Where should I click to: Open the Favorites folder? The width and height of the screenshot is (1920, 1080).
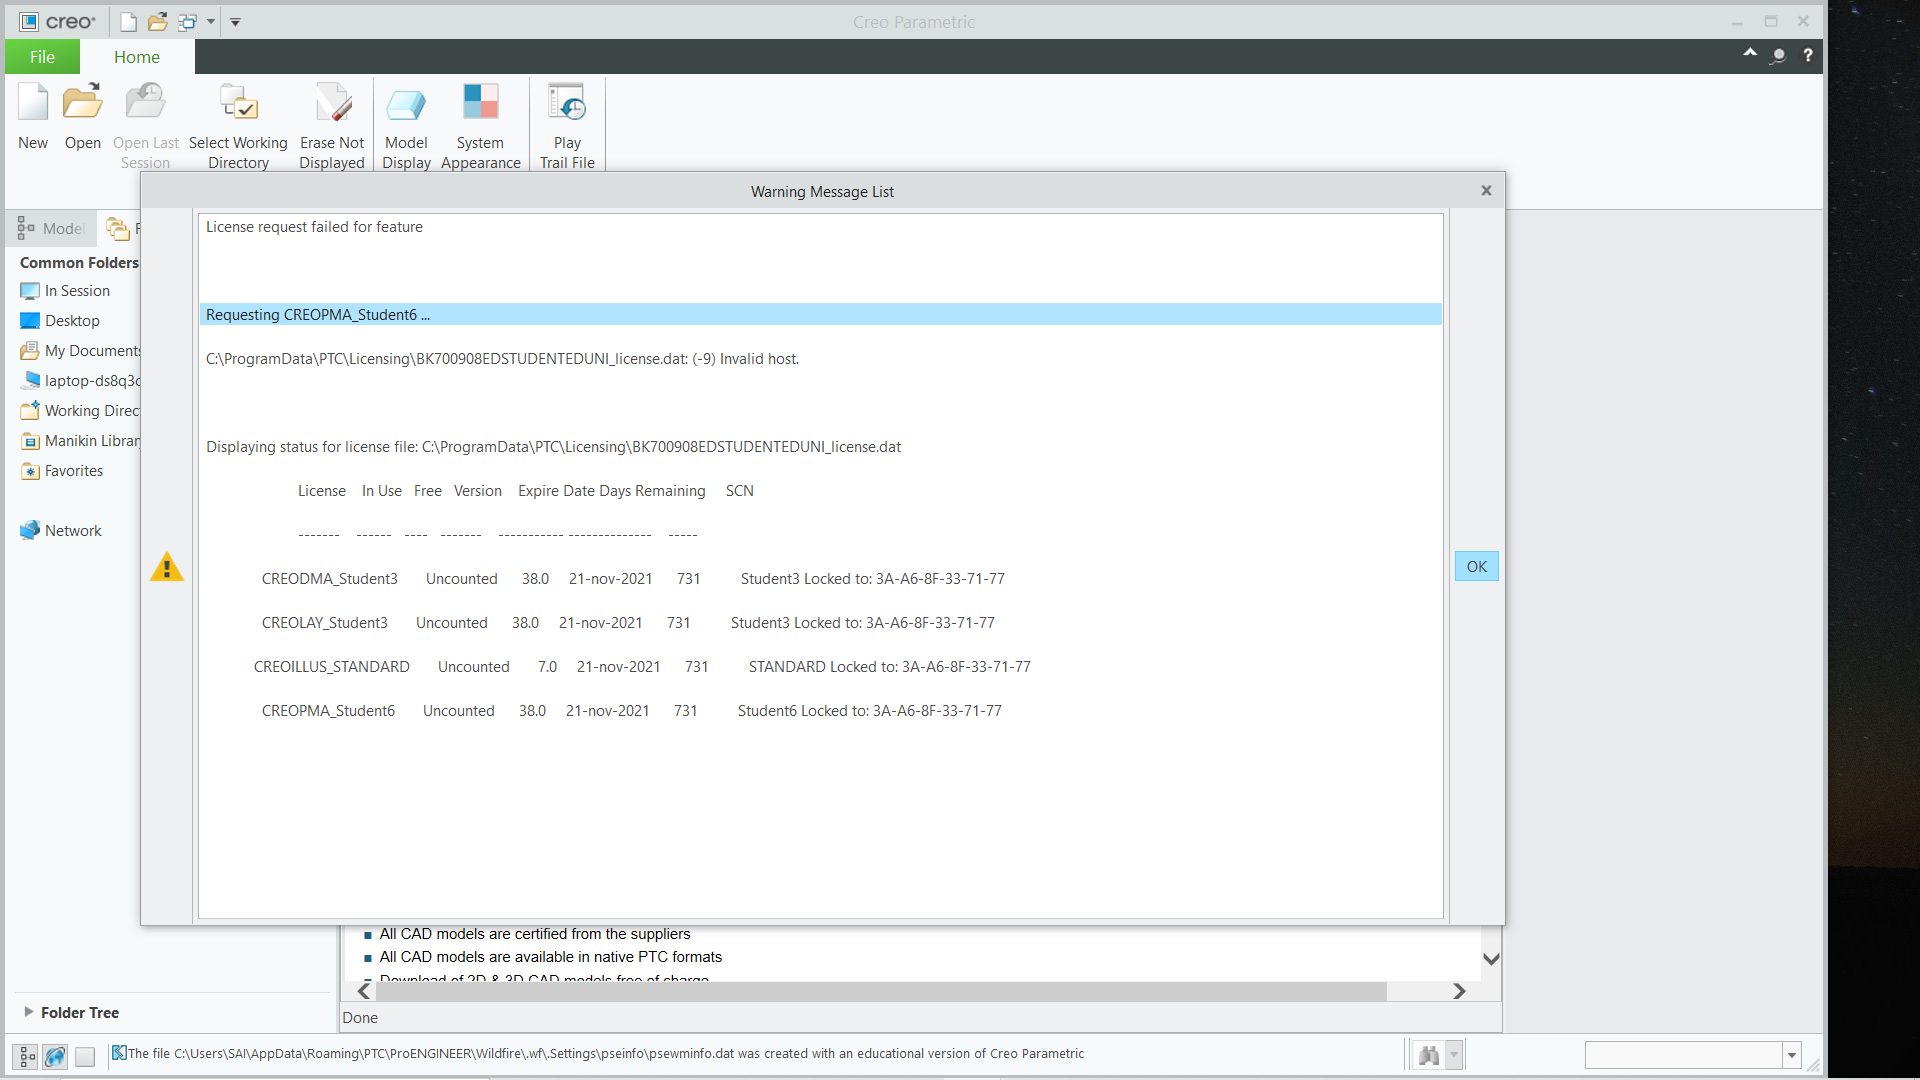click(x=74, y=470)
